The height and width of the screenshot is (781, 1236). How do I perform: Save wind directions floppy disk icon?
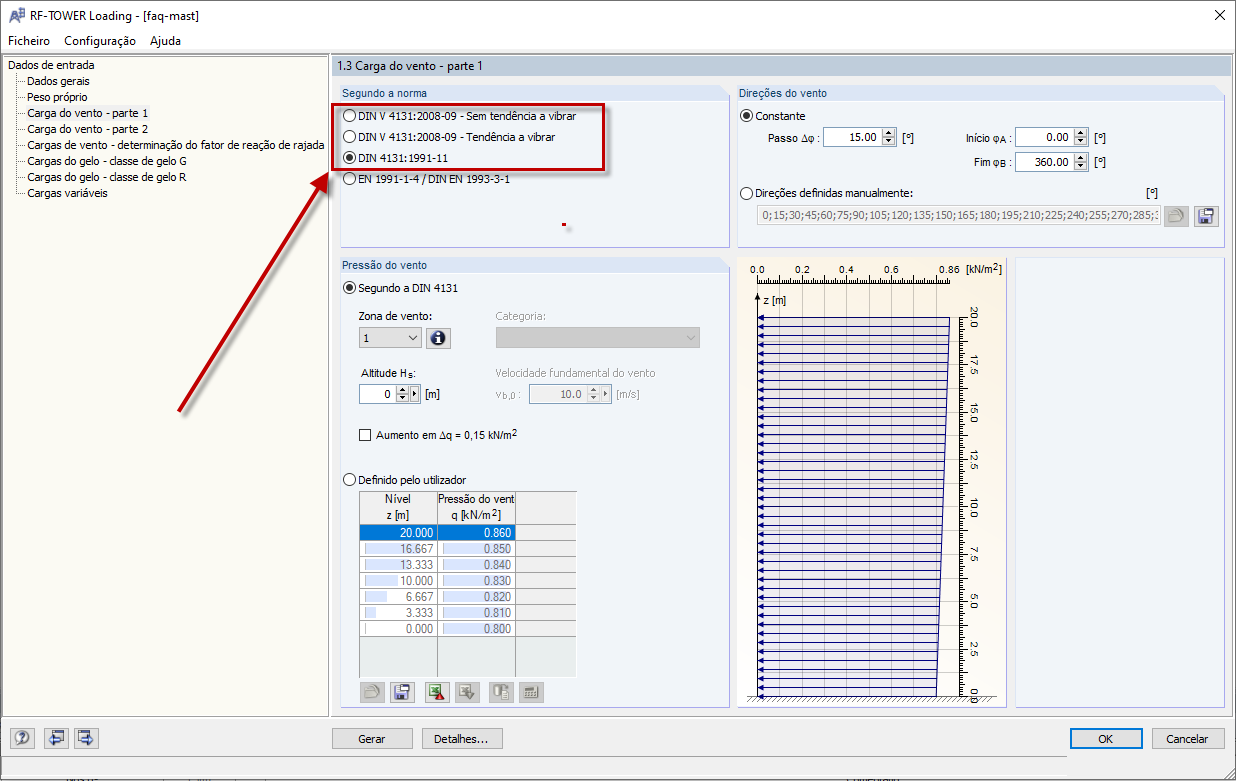pyautogui.click(x=1207, y=215)
